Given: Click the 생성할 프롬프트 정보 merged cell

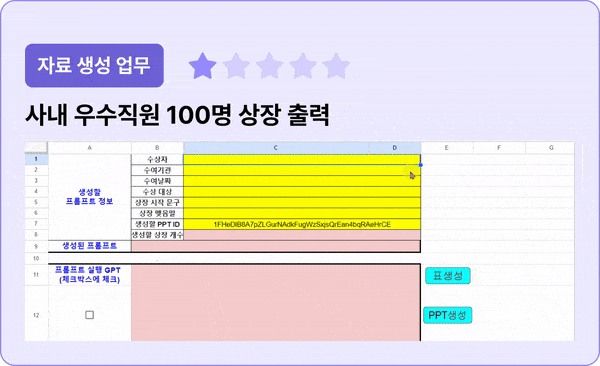Looking at the screenshot, I should coord(90,197).
